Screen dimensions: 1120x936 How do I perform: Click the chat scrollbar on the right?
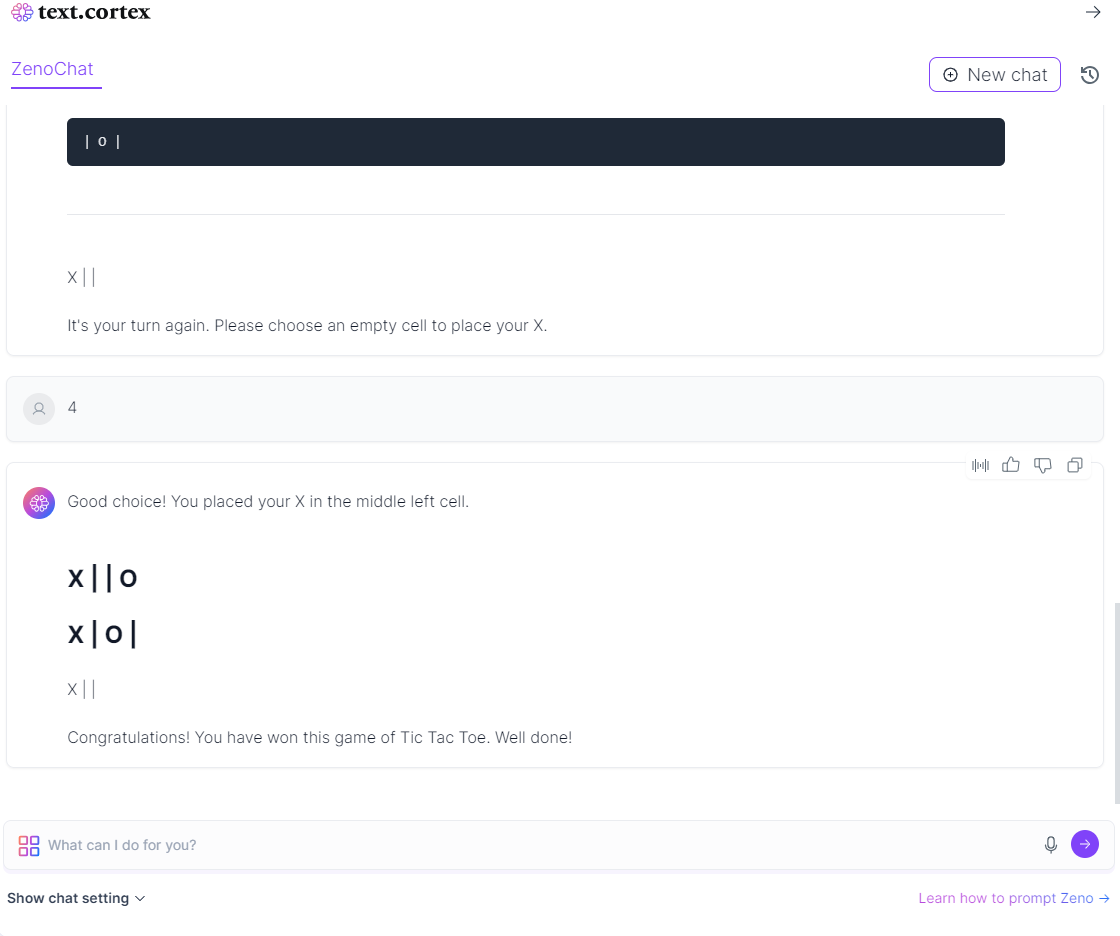pos(1116,702)
